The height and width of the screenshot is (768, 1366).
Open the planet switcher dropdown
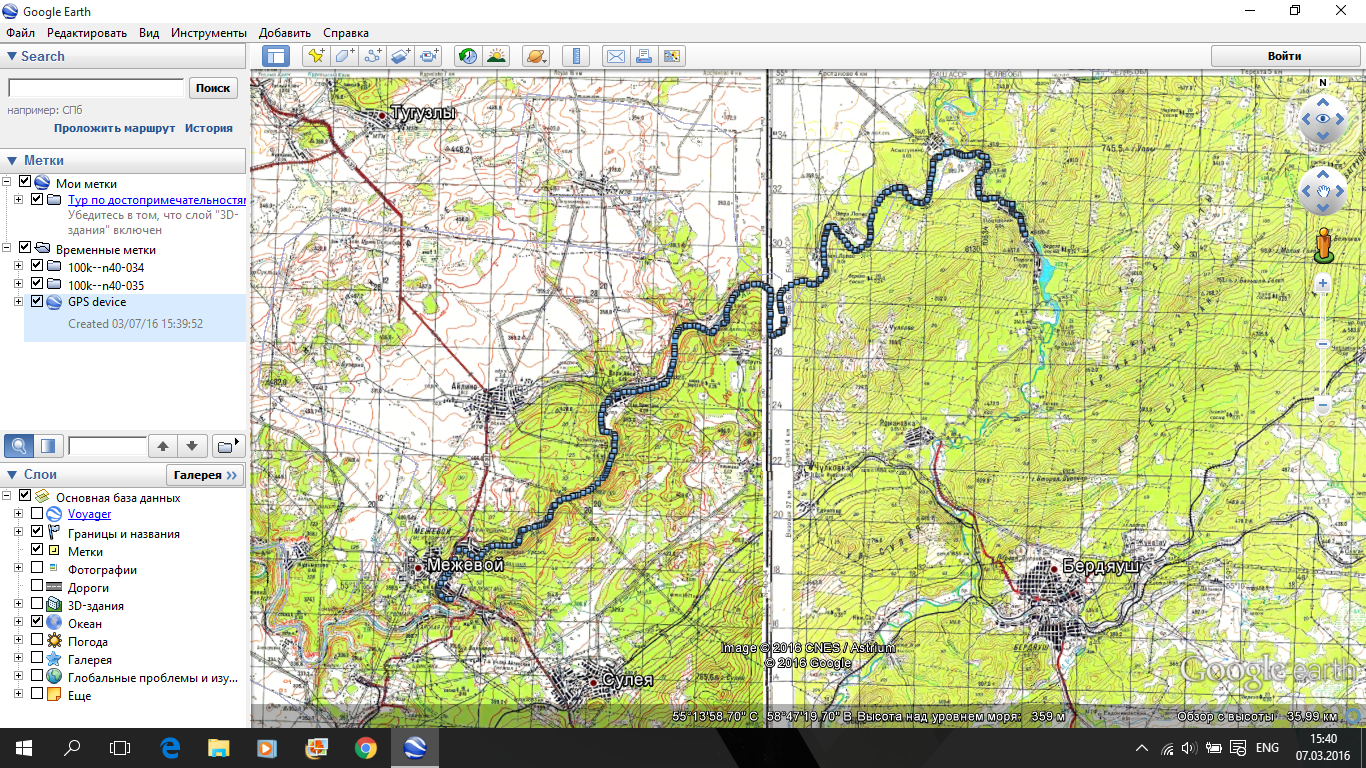[x=536, y=56]
